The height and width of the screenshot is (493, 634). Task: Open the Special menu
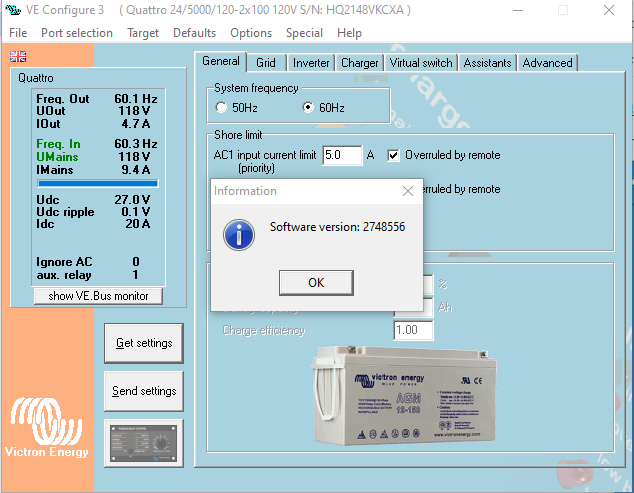tap(304, 33)
